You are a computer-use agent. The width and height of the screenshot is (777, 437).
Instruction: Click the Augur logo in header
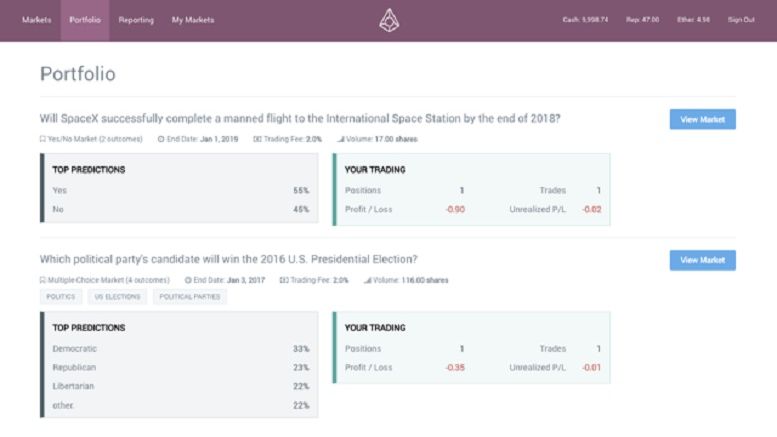[x=389, y=20]
